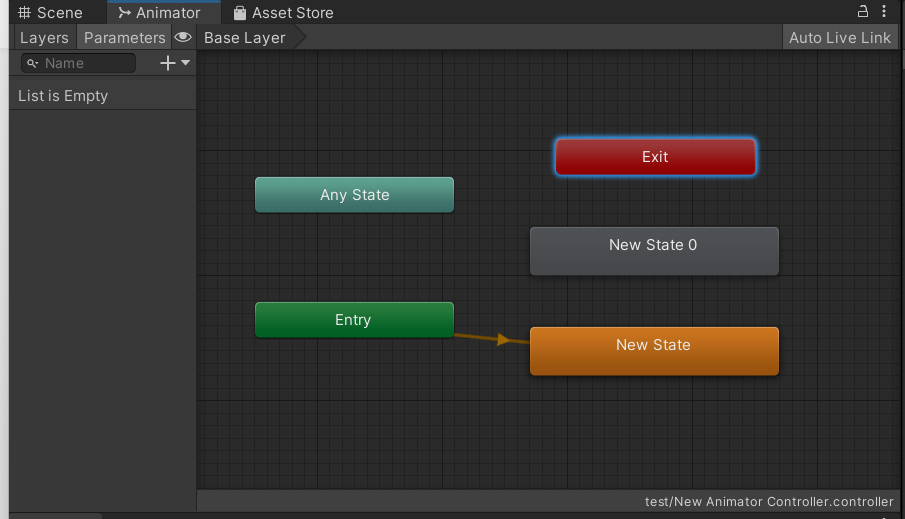This screenshot has height=519, width=905.
Task: Select the red Exit node
Action: click(x=655, y=157)
